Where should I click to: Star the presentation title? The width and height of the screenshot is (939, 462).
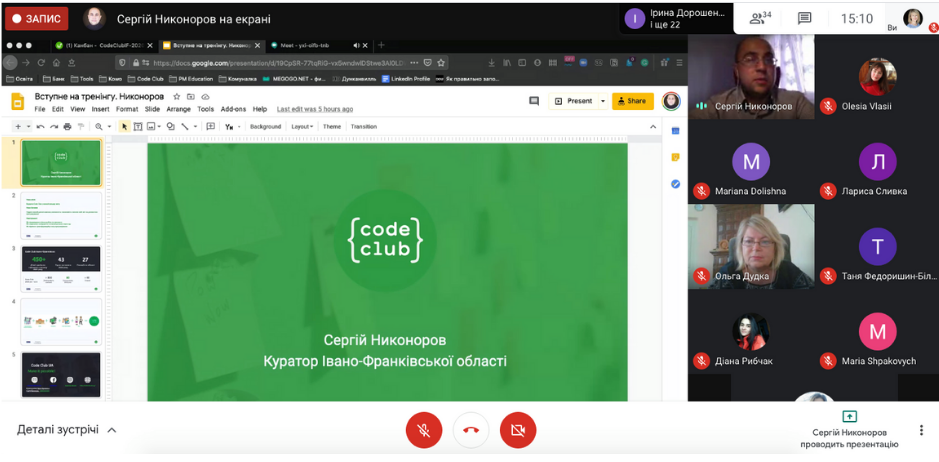point(177,97)
